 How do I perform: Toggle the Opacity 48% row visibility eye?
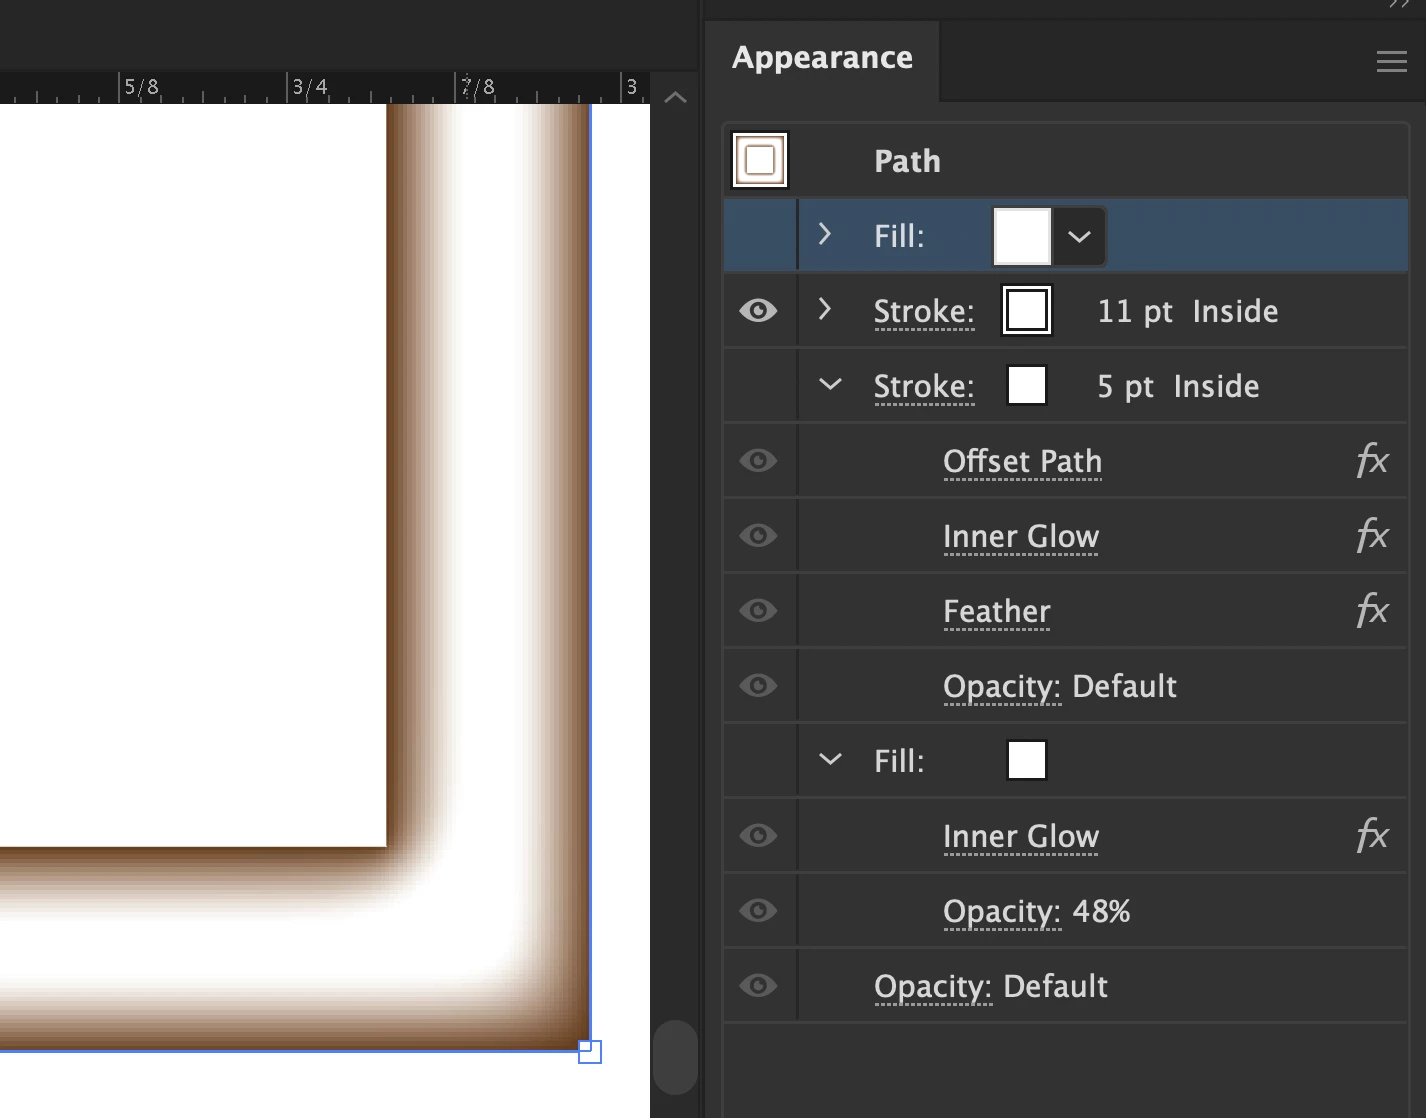tap(758, 911)
